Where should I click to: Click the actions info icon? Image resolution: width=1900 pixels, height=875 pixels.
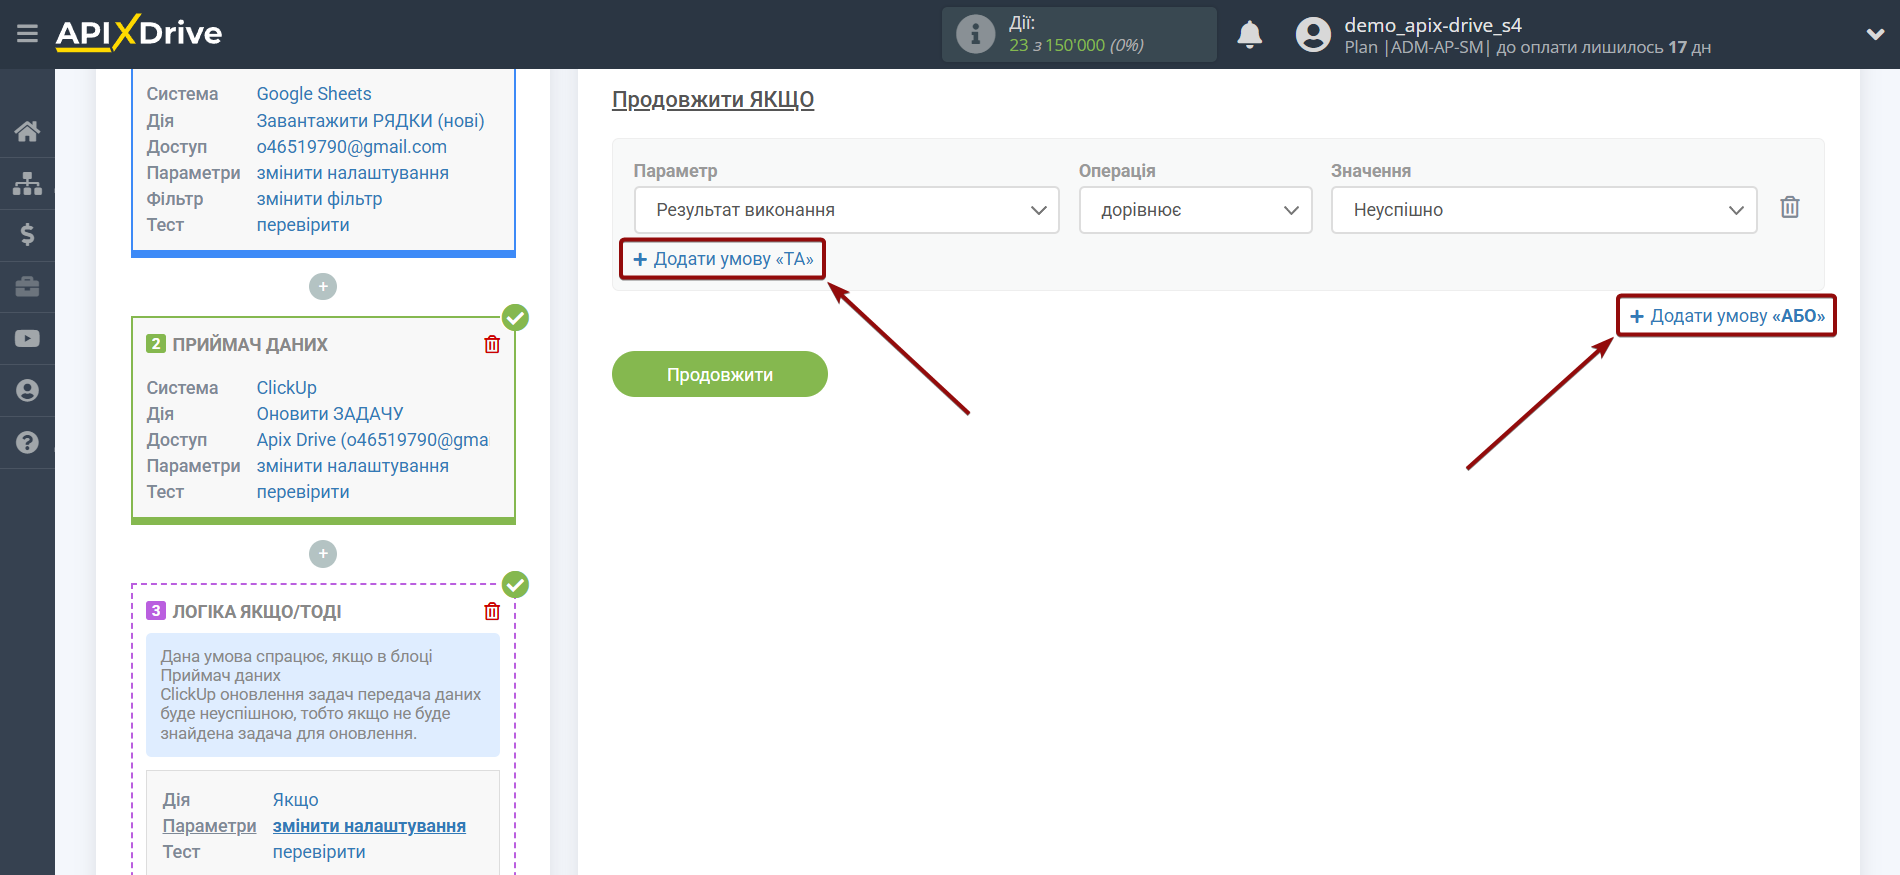point(975,35)
